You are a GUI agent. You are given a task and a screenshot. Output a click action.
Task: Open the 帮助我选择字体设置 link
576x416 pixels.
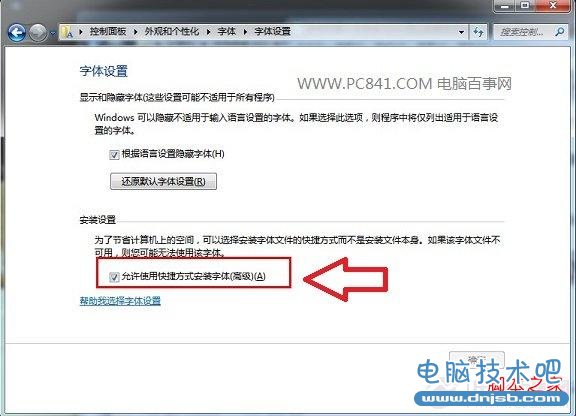120,301
